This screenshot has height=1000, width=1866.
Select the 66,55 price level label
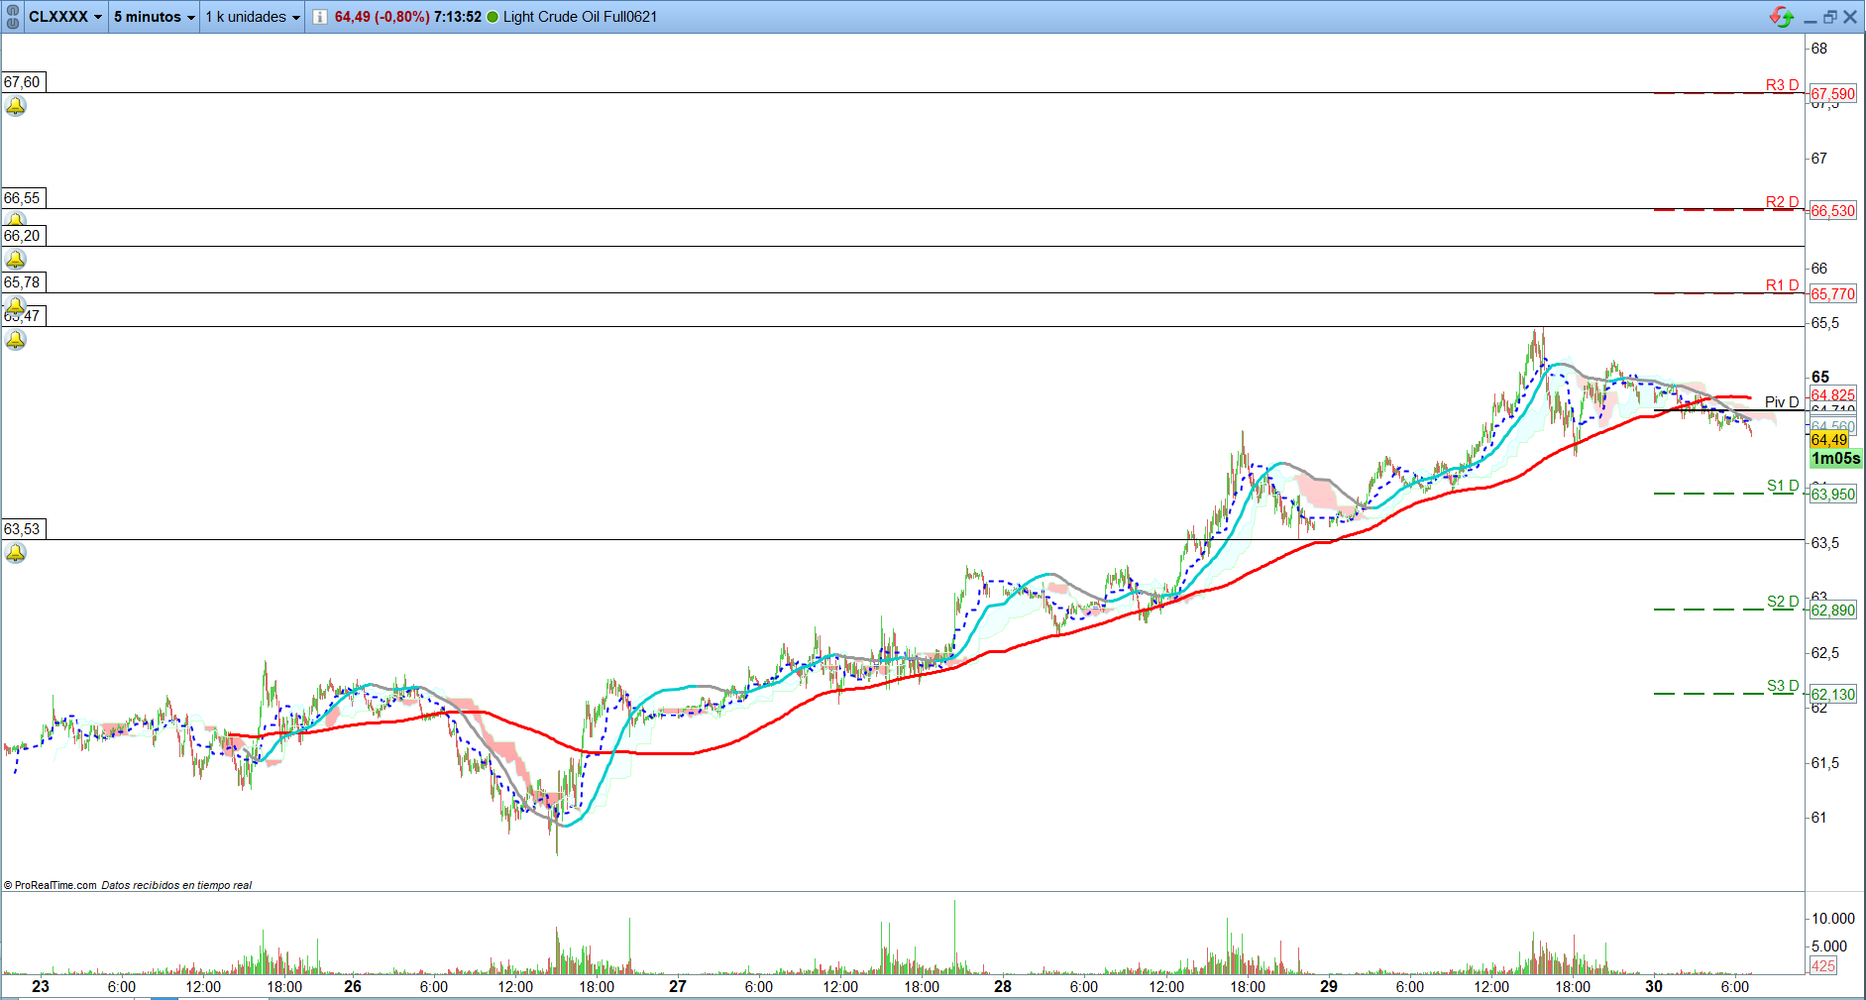coord(22,198)
